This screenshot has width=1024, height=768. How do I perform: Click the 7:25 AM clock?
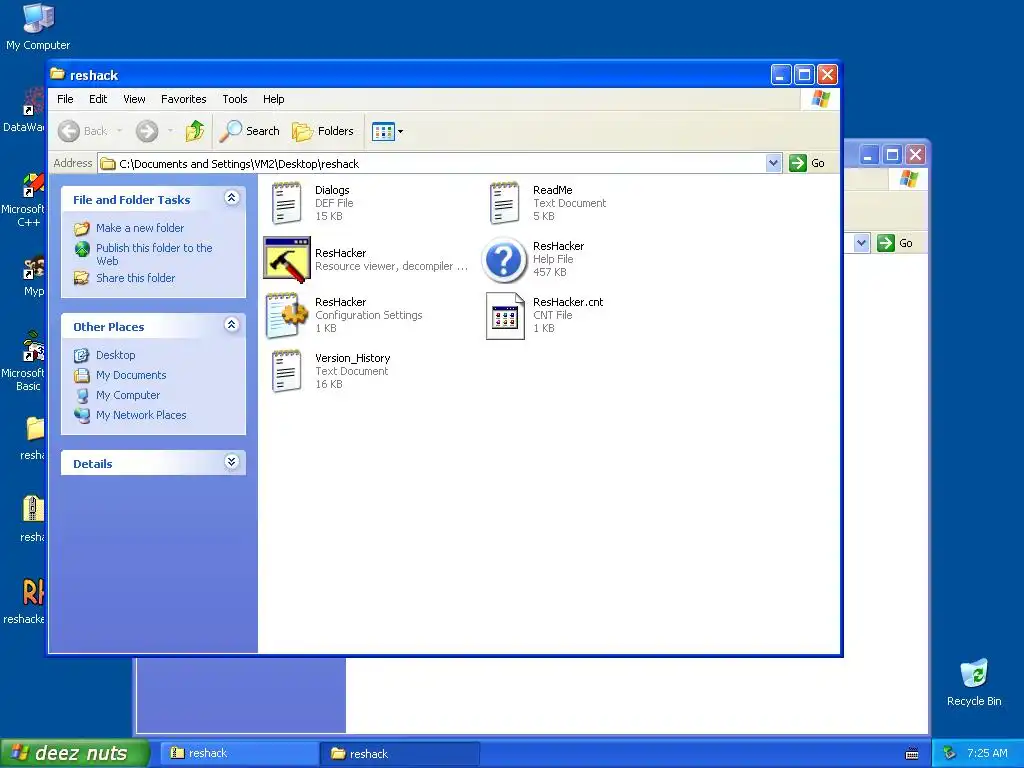point(987,754)
